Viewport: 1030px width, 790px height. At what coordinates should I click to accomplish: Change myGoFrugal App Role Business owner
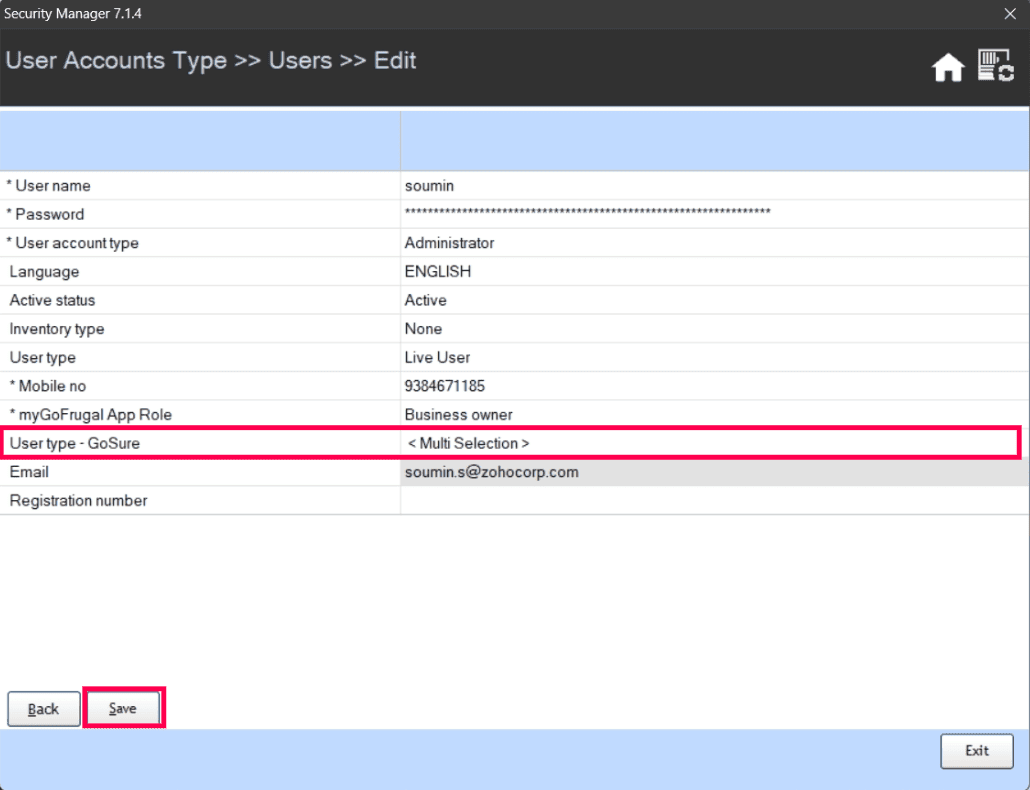(x=715, y=415)
